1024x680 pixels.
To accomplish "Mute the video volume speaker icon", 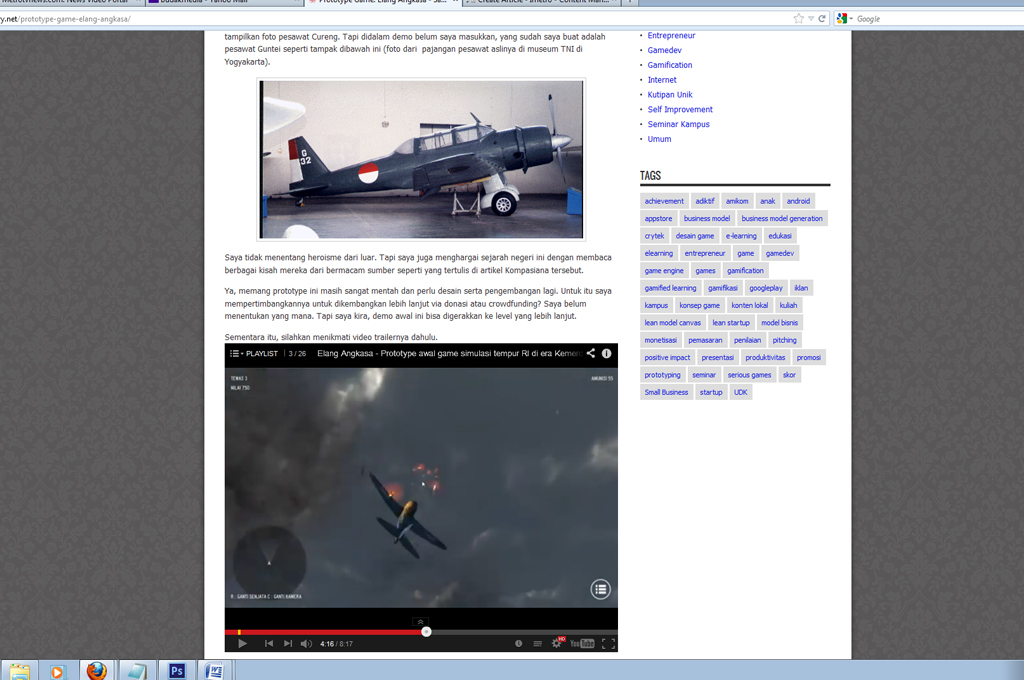I will [306, 643].
